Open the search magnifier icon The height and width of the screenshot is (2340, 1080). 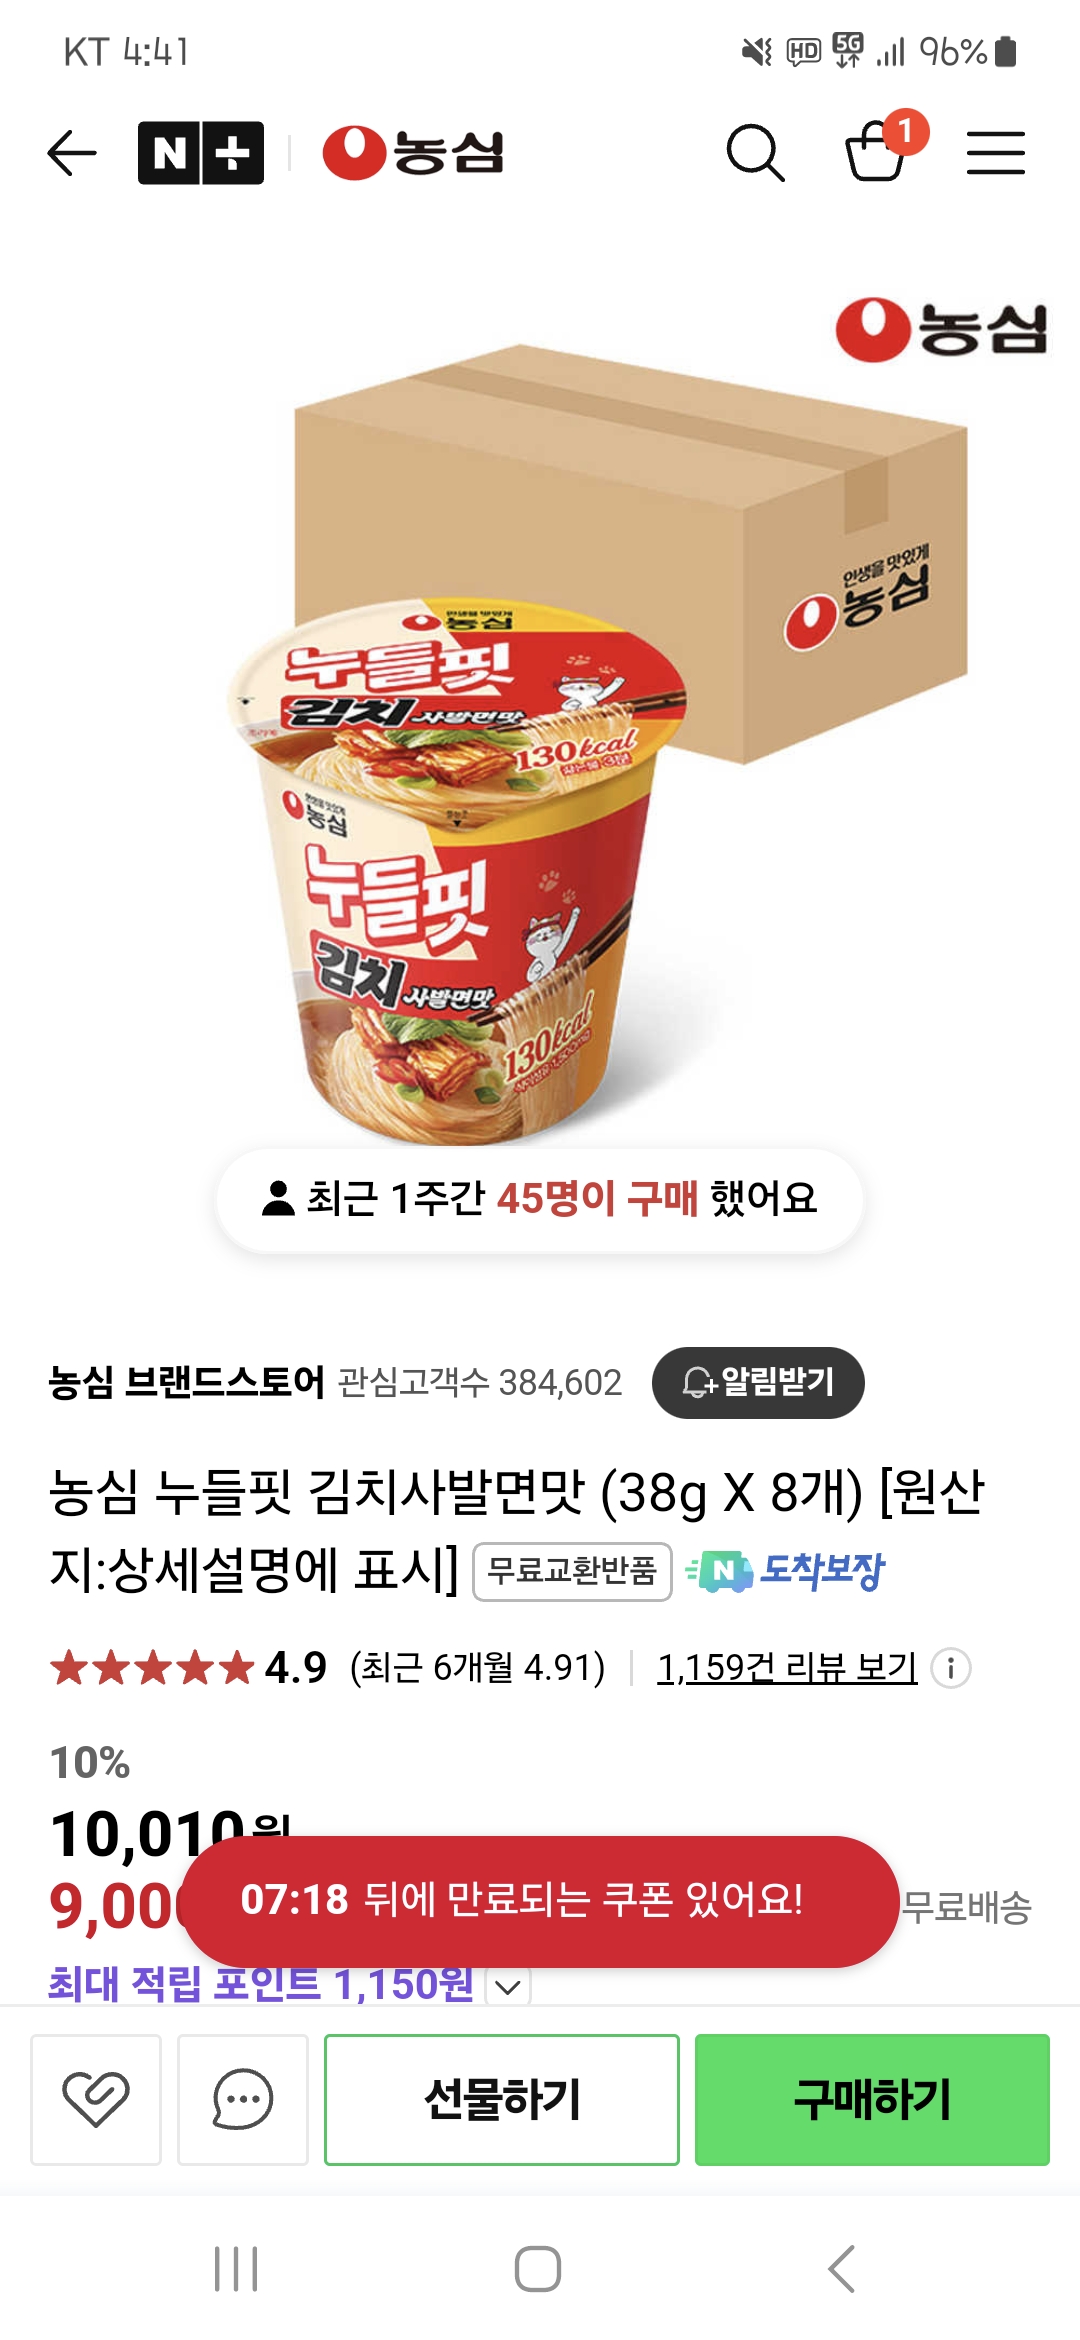(x=755, y=153)
